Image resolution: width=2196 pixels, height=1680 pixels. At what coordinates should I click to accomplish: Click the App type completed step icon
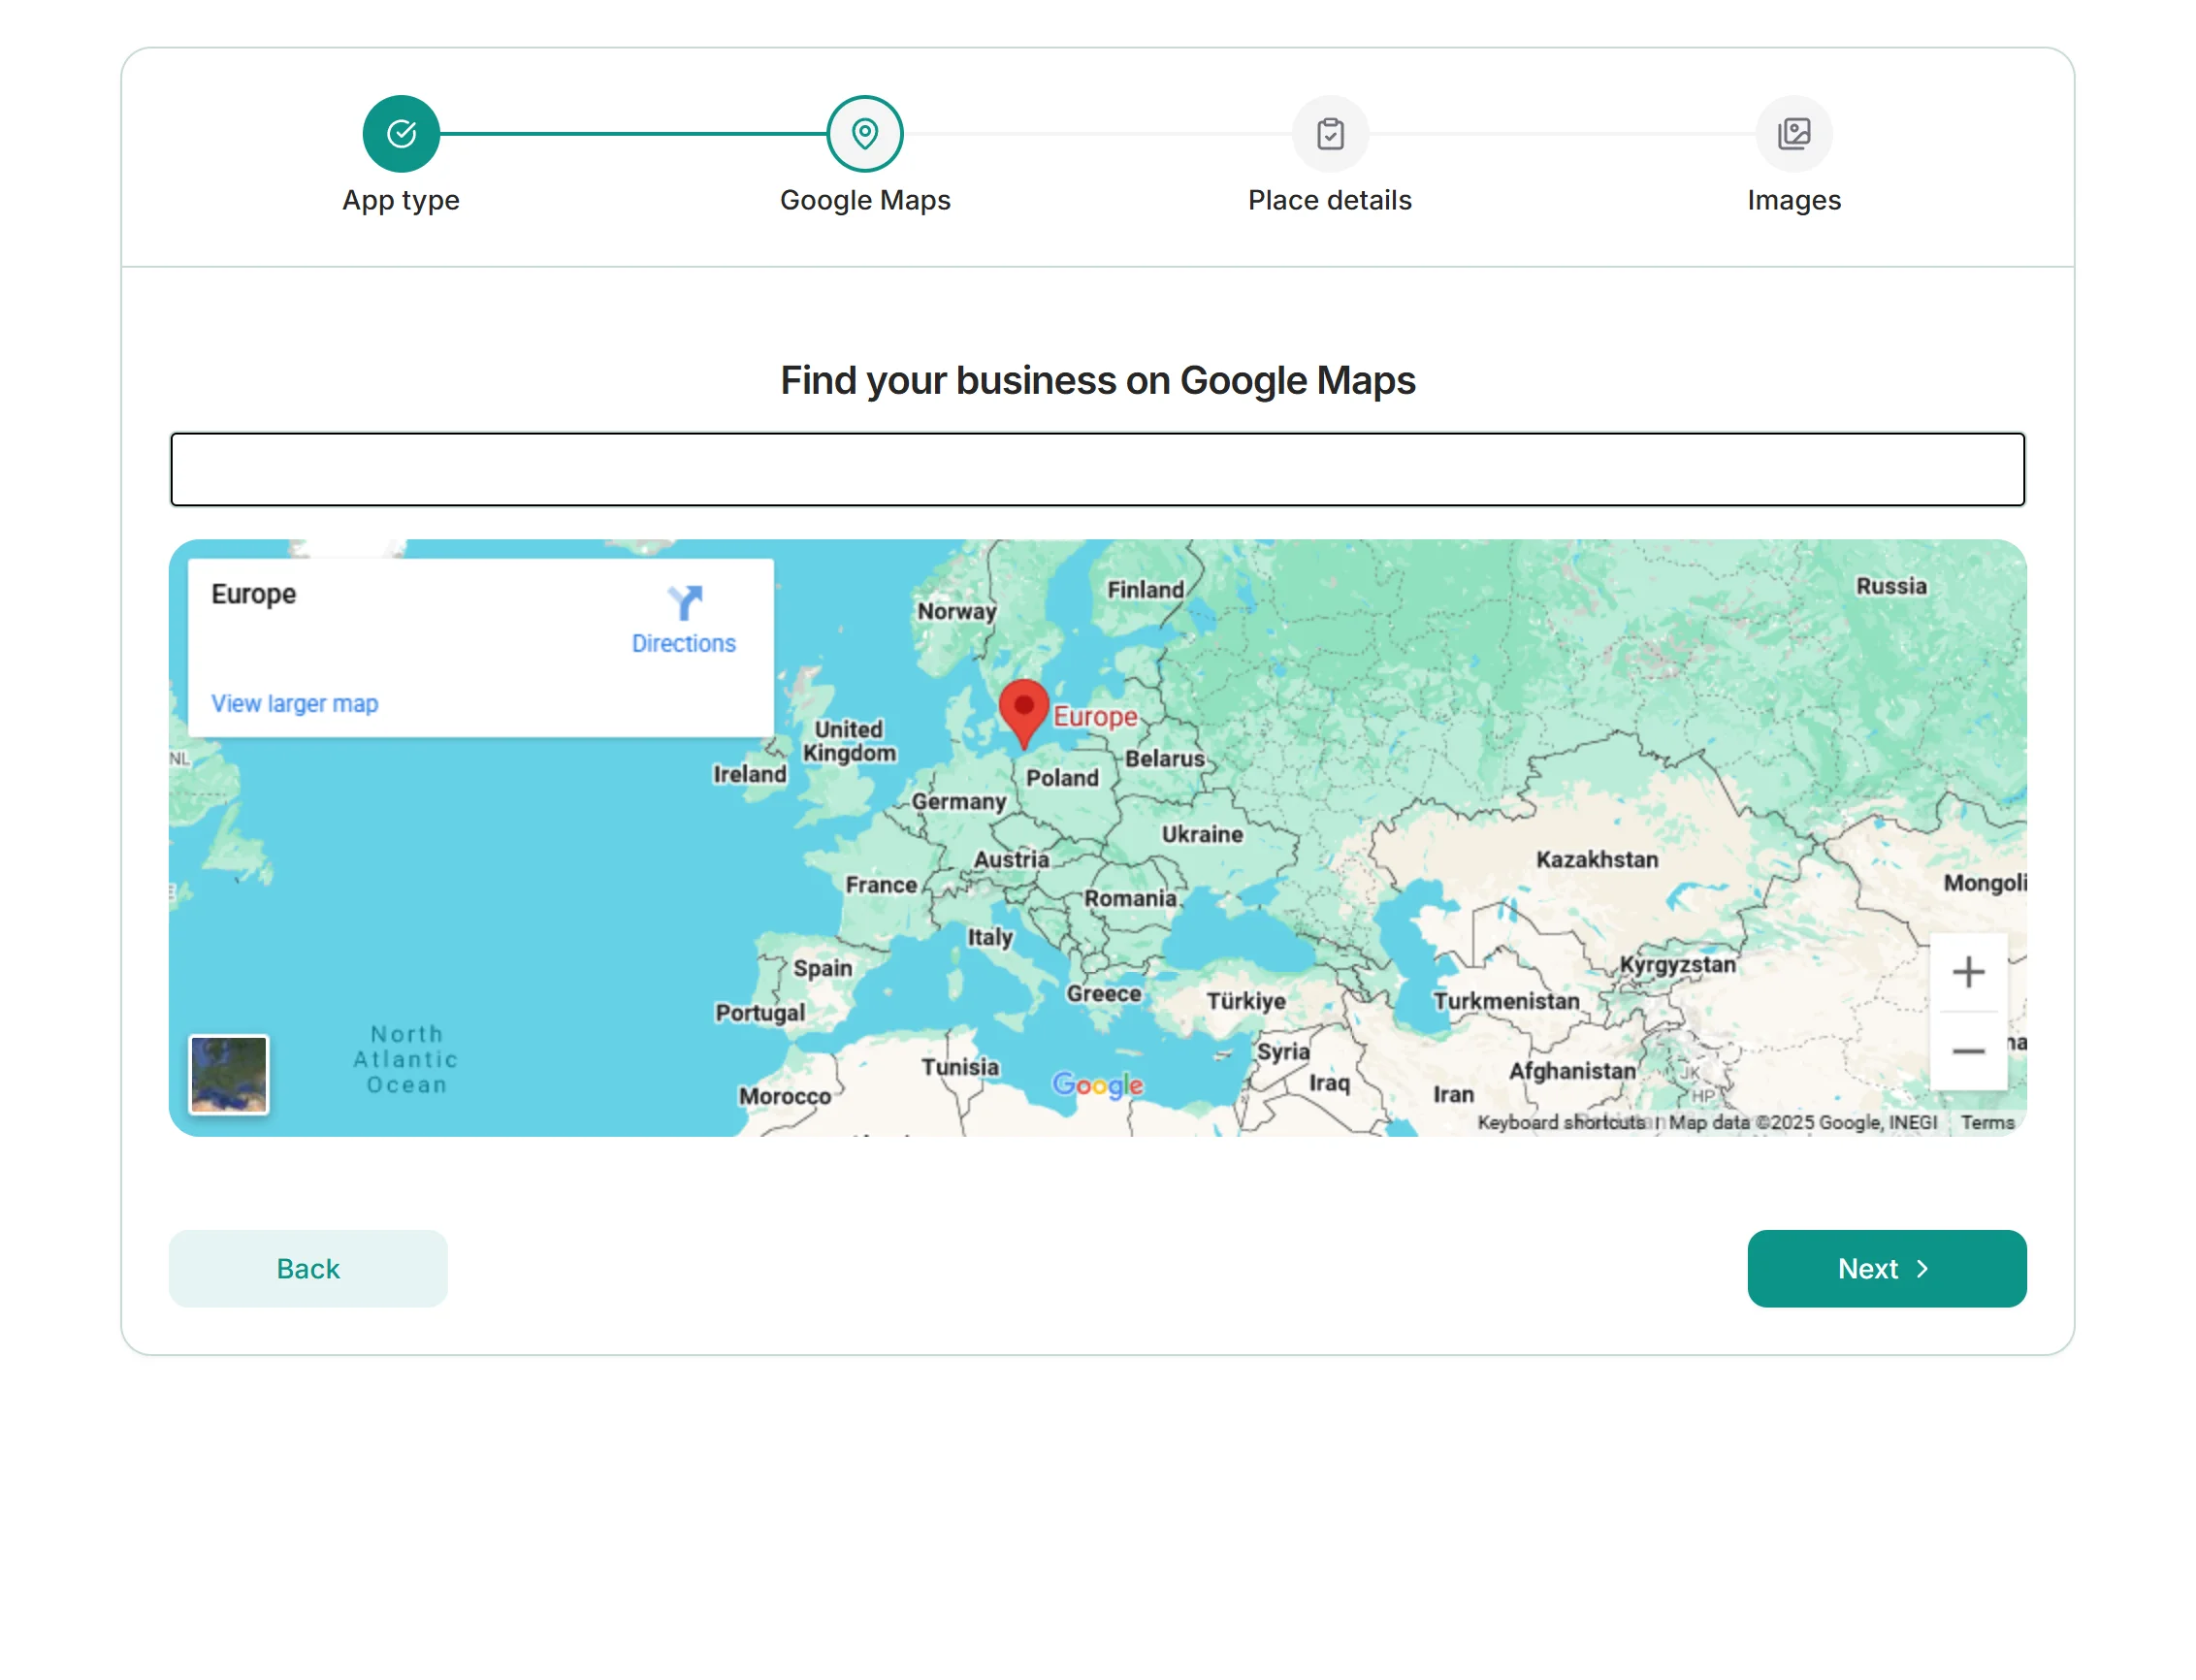(x=401, y=133)
